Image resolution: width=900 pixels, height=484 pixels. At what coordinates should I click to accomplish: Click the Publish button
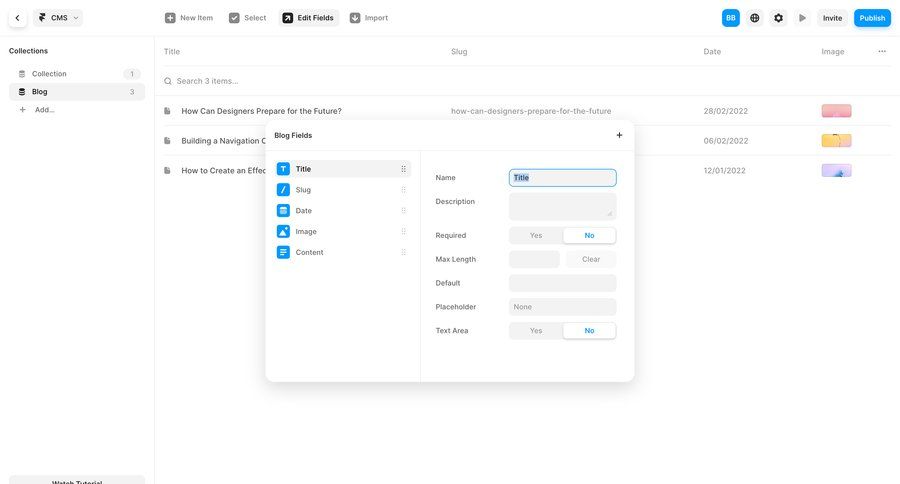tap(872, 18)
